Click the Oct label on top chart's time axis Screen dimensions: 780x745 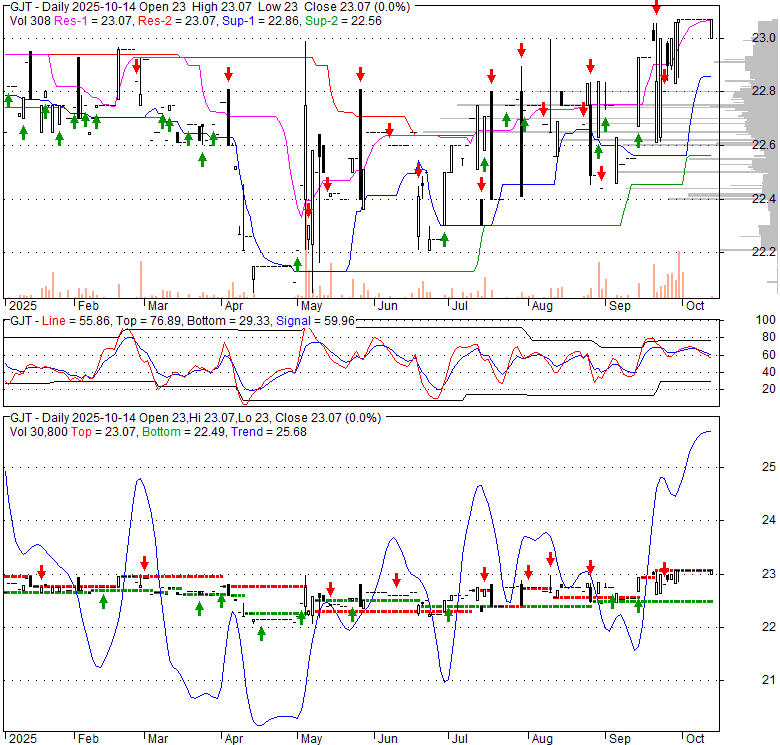tap(694, 303)
